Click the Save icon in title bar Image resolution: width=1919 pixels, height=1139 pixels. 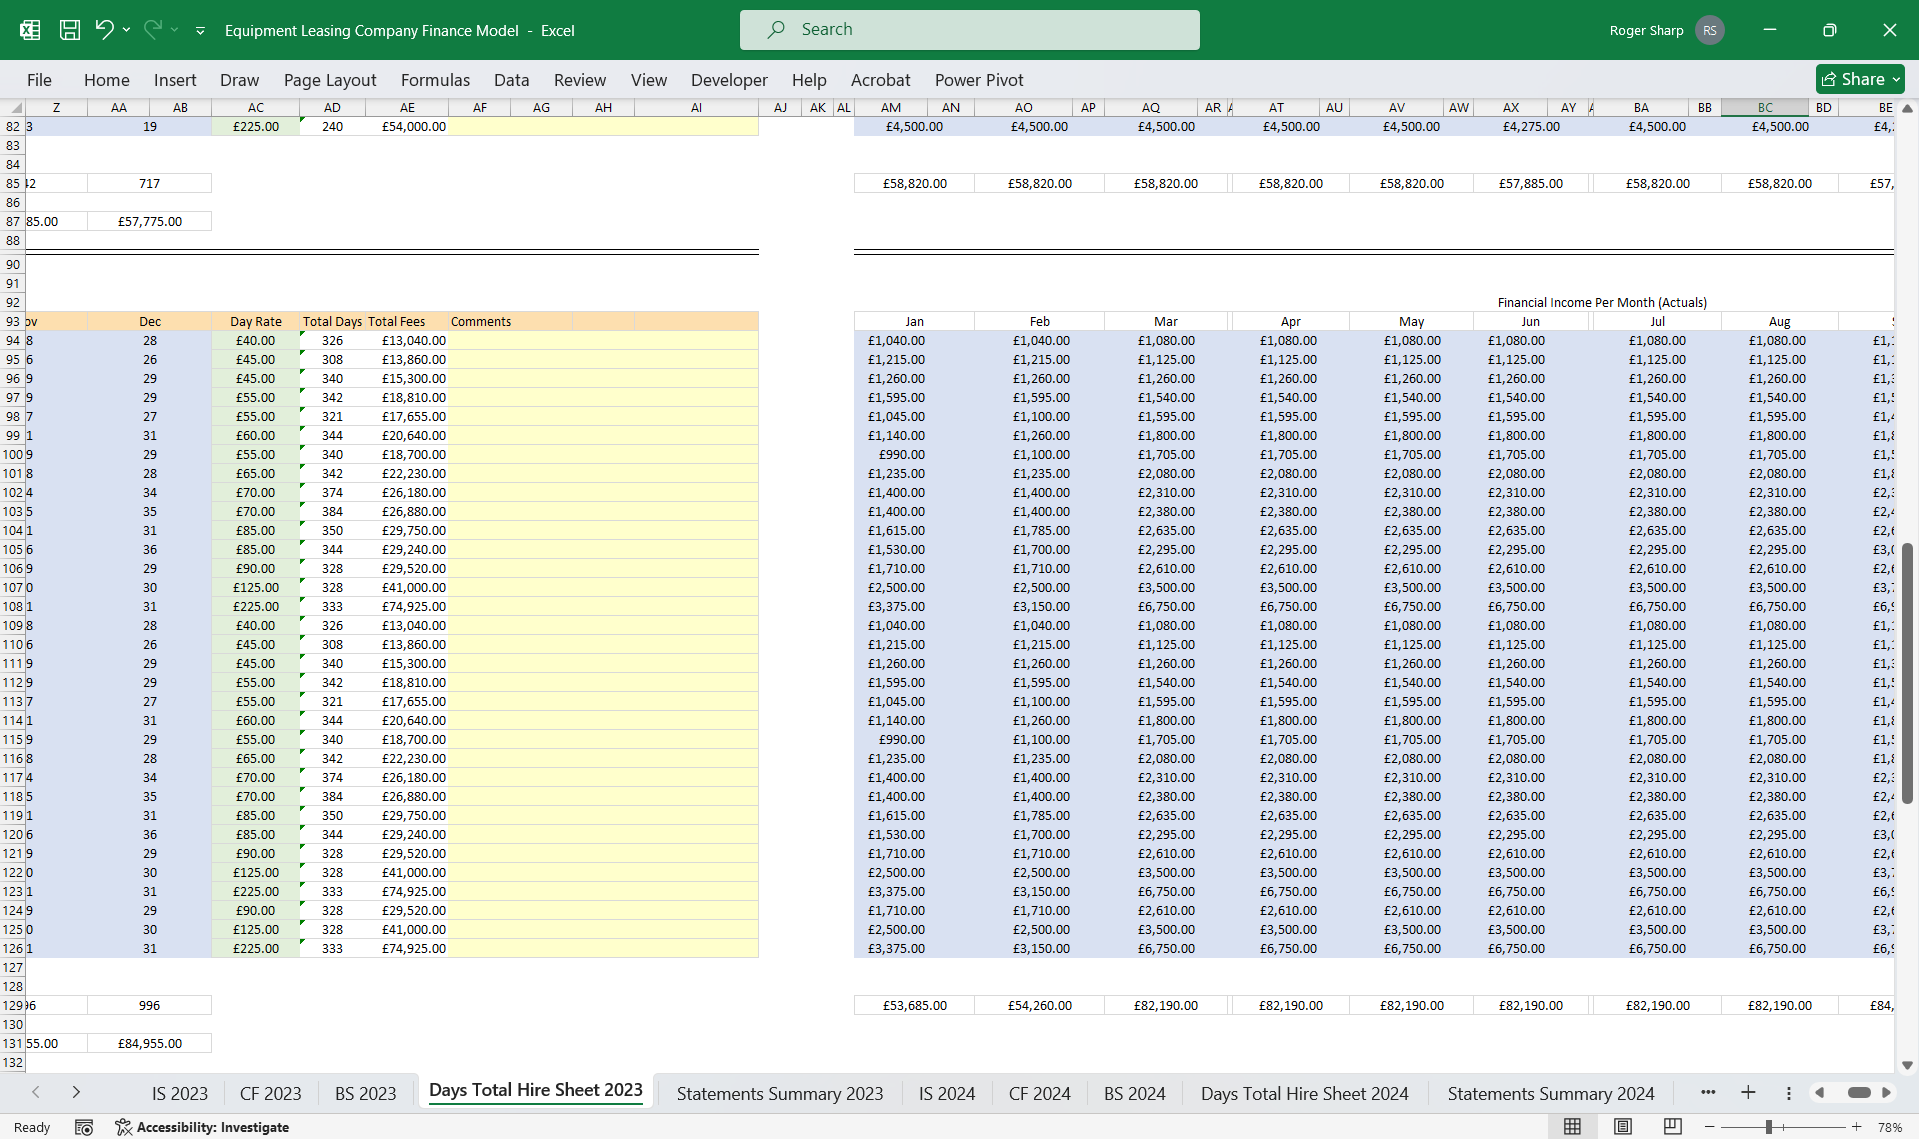point(70,30)
